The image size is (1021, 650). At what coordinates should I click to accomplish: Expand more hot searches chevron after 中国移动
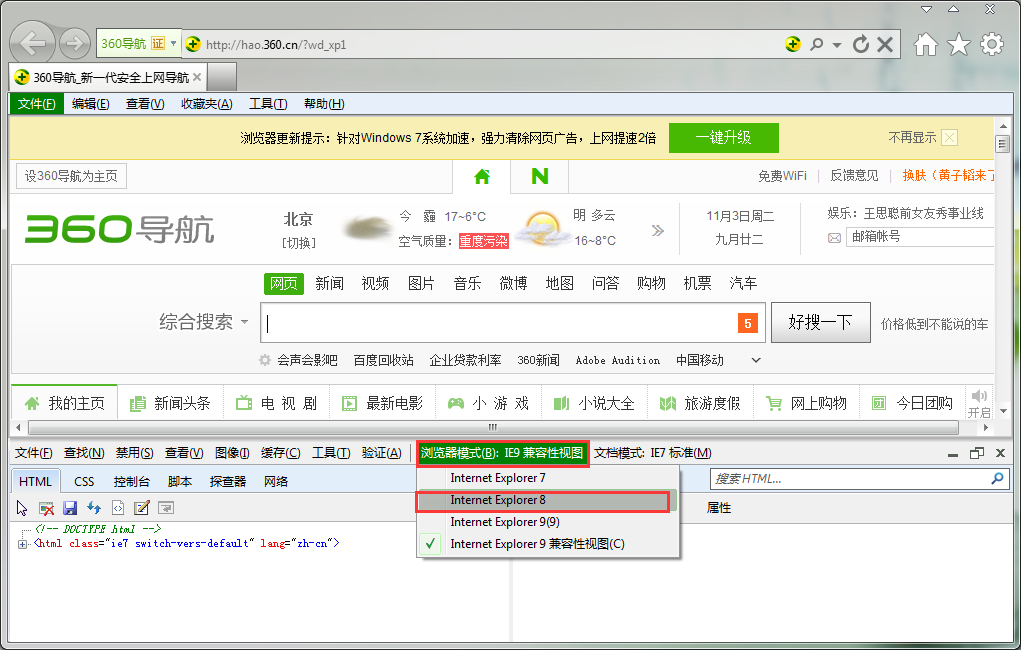(x=756, y=360)
